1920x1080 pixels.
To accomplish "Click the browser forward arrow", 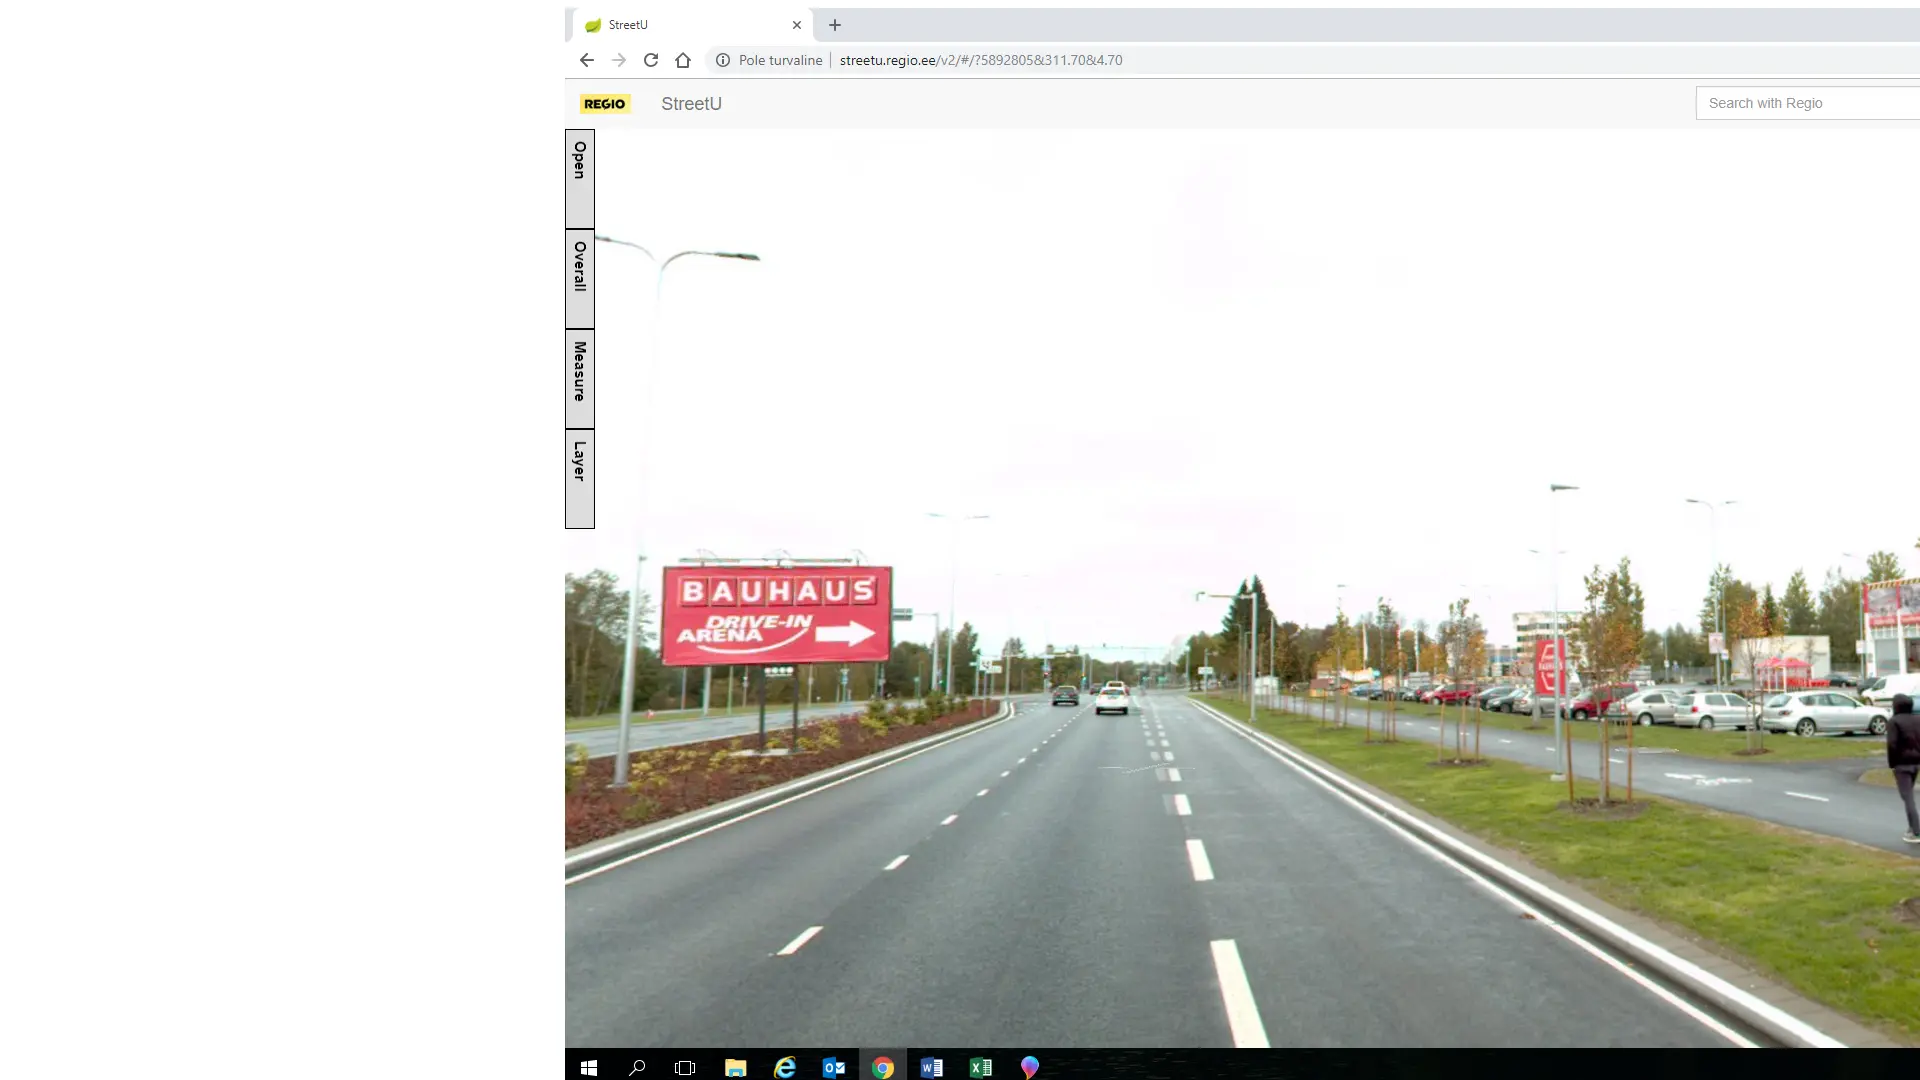I will [619, 60].
